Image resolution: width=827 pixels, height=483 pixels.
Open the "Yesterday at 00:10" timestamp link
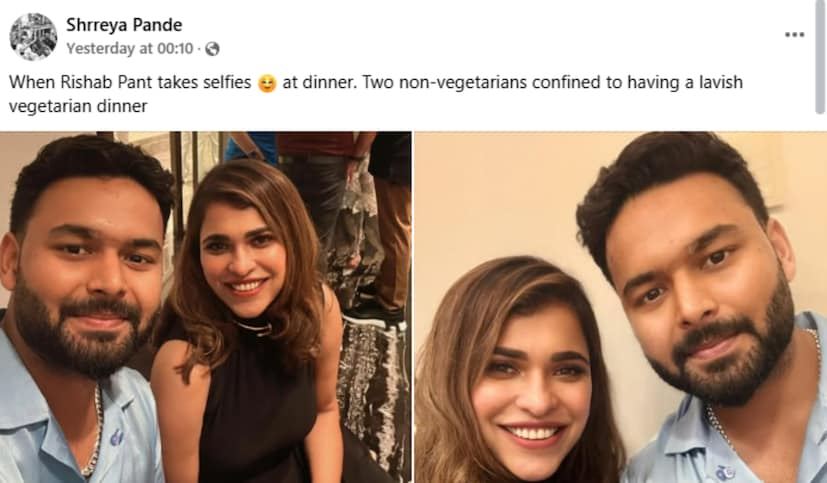click(x=130, y=48)
